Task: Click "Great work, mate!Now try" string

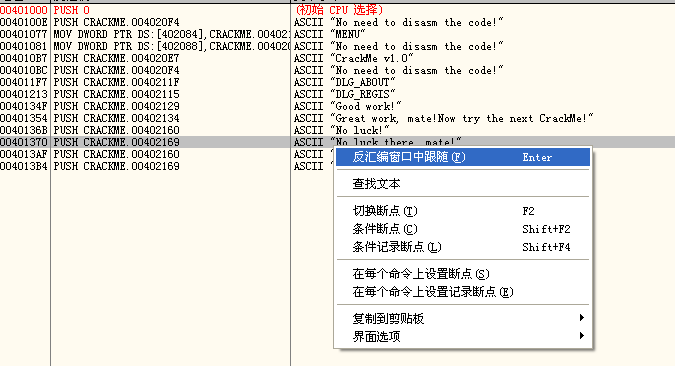Action: [462, 118]
